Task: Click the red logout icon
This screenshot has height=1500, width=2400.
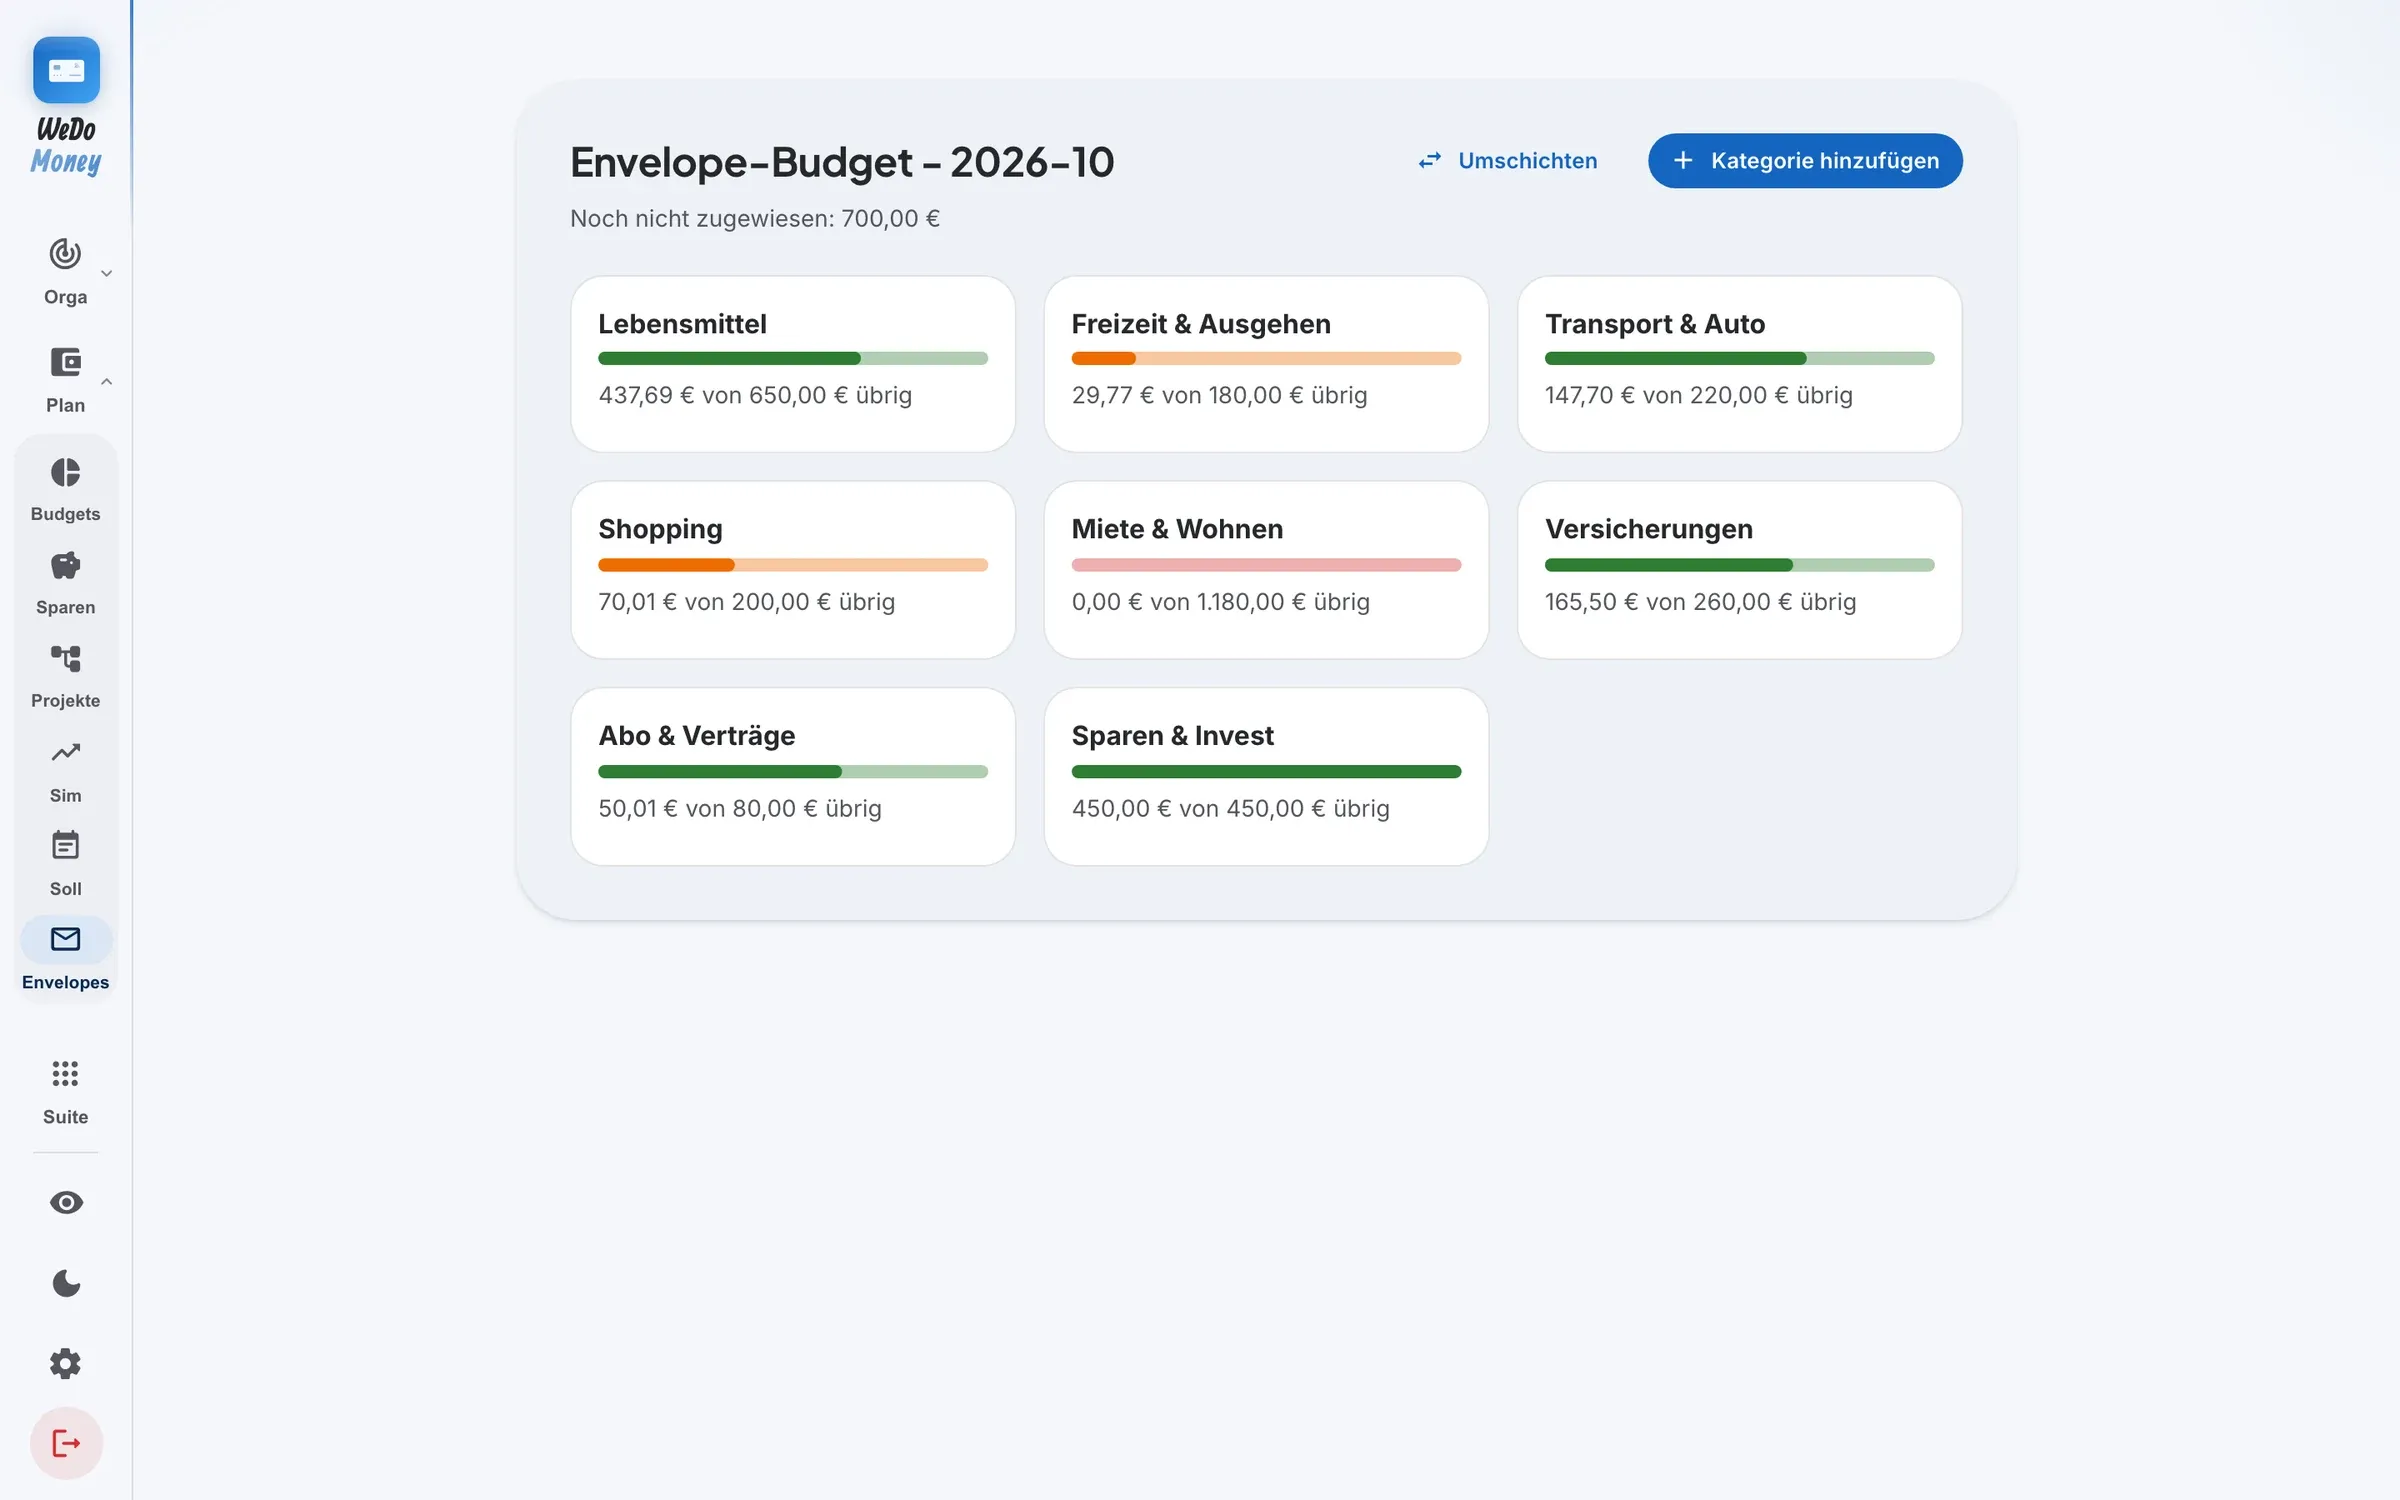Action: [66, 1444]
